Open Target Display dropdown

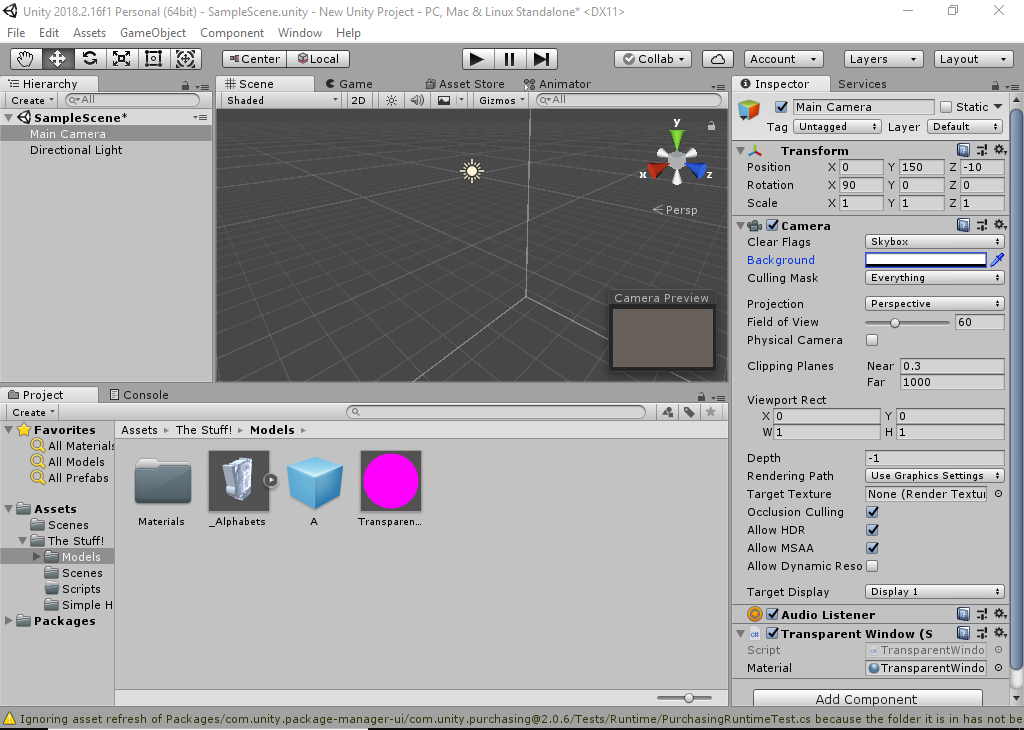pos(935,592)
